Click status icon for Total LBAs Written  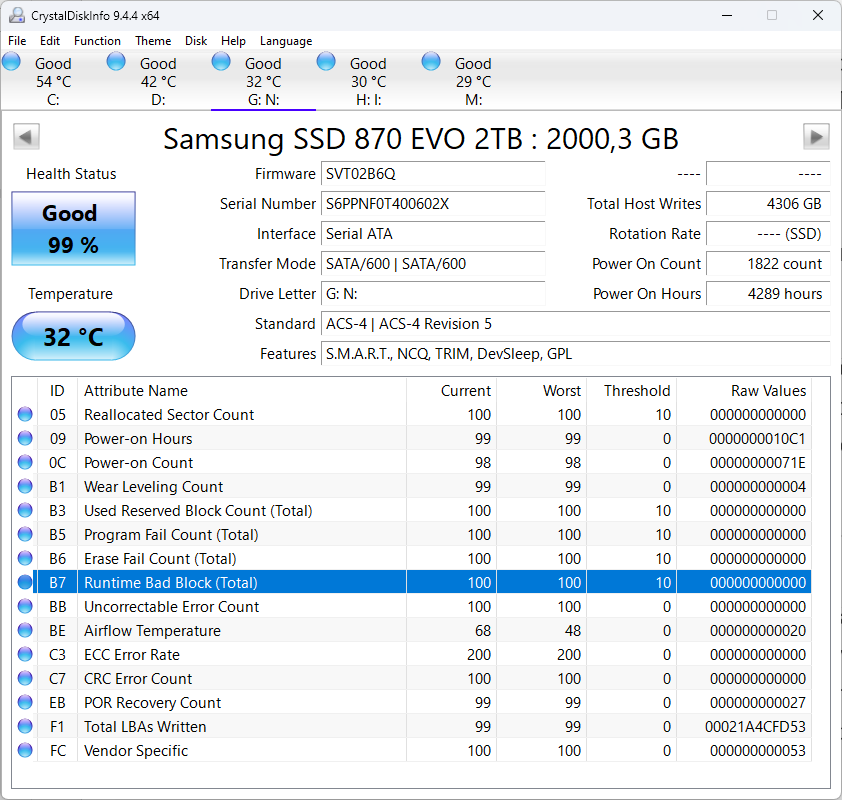pos(25,726)
